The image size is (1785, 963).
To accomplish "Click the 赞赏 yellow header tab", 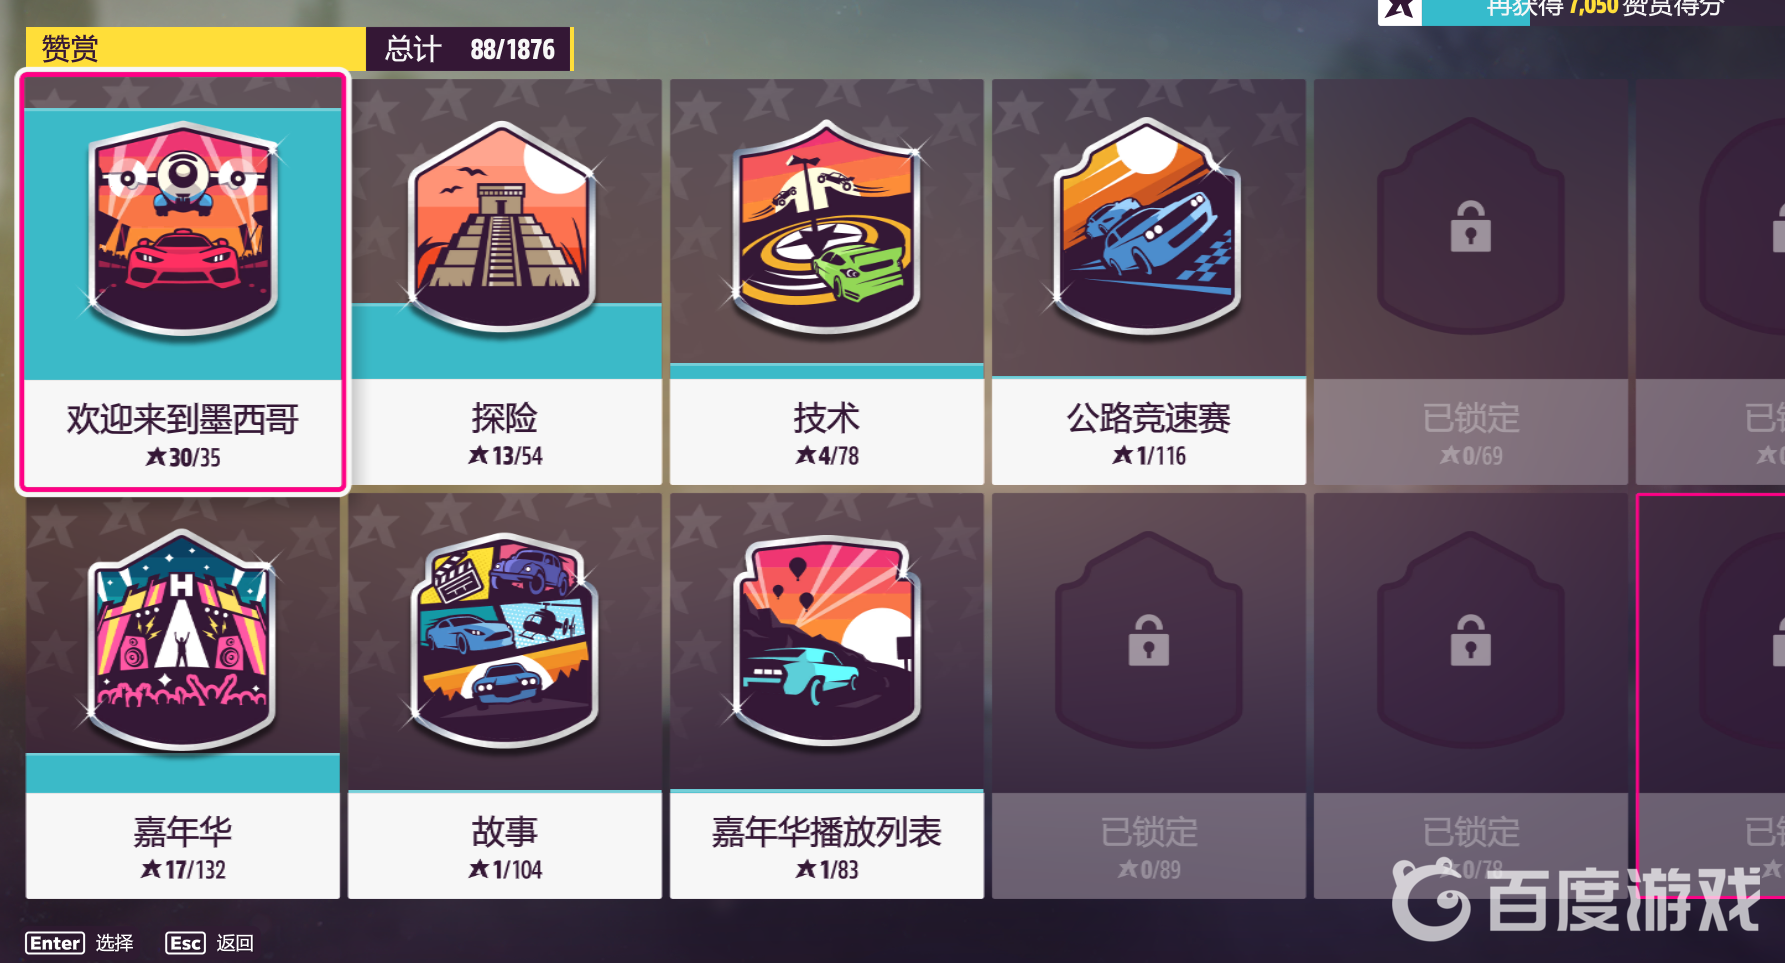I will tap(196, 49).
